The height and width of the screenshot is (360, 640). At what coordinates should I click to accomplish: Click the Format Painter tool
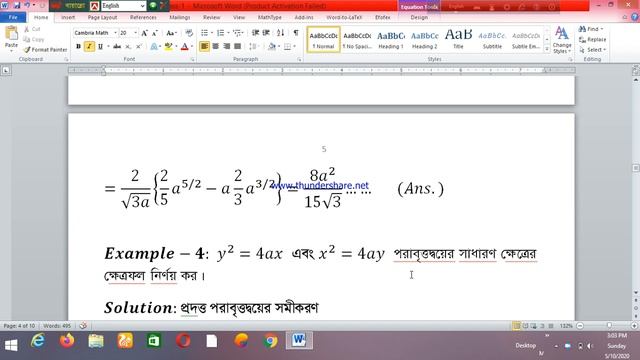point(45,50)
